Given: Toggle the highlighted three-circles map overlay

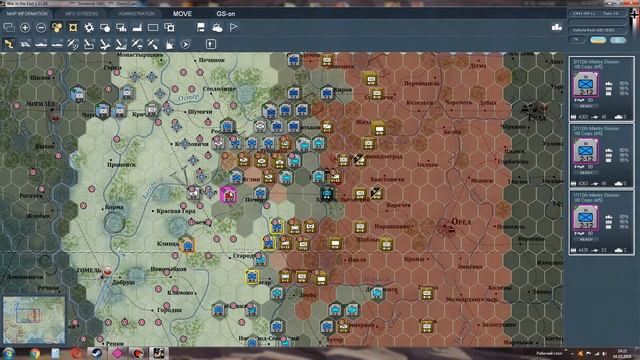Looking at the screenshot, I should coord(57,27).
